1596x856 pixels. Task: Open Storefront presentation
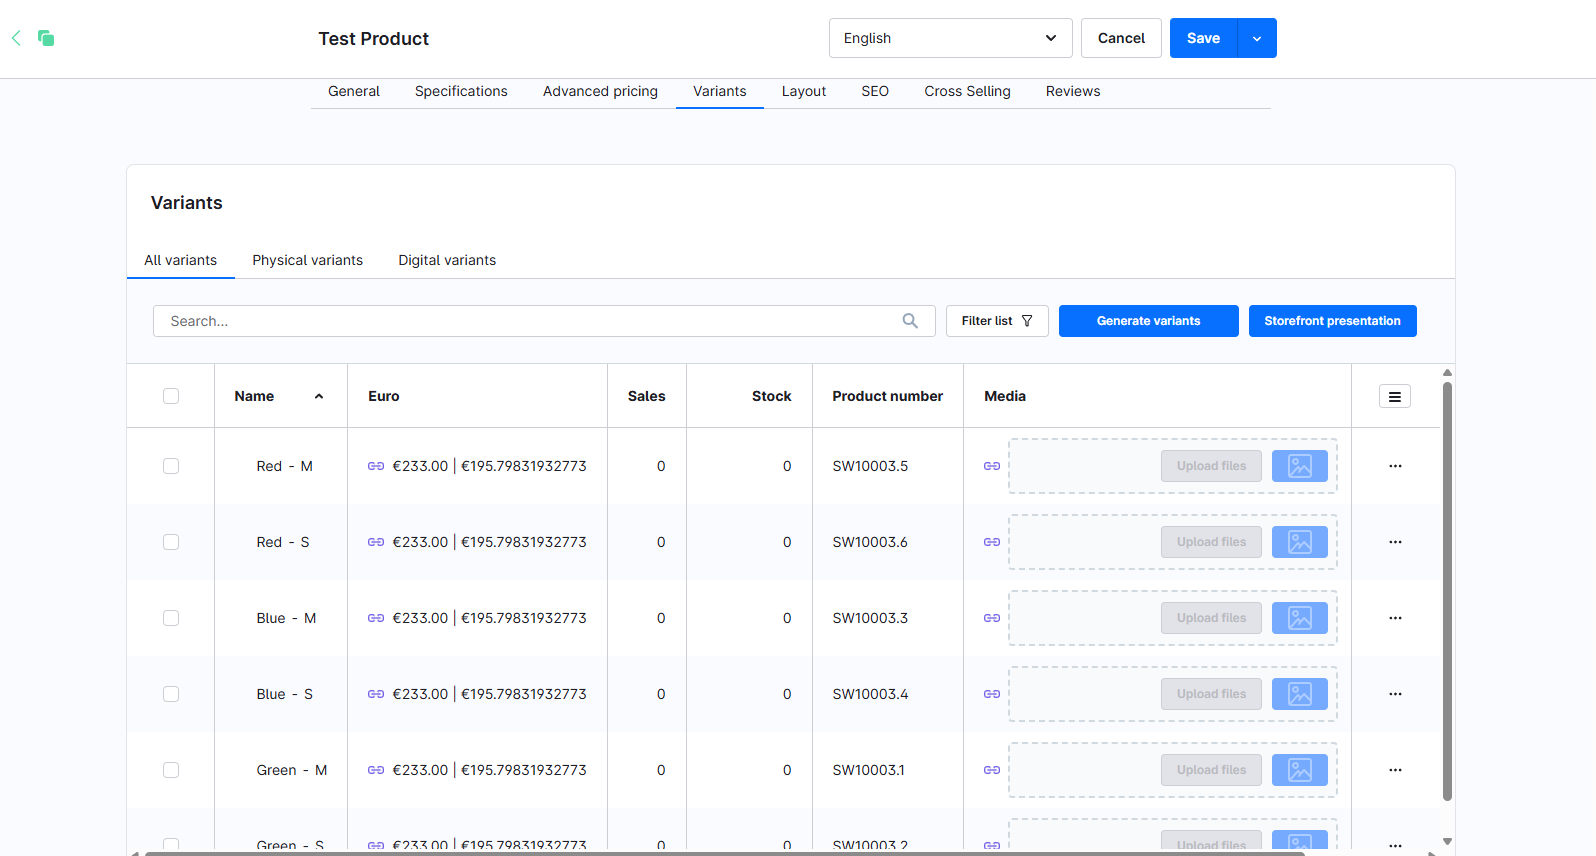1332,321
